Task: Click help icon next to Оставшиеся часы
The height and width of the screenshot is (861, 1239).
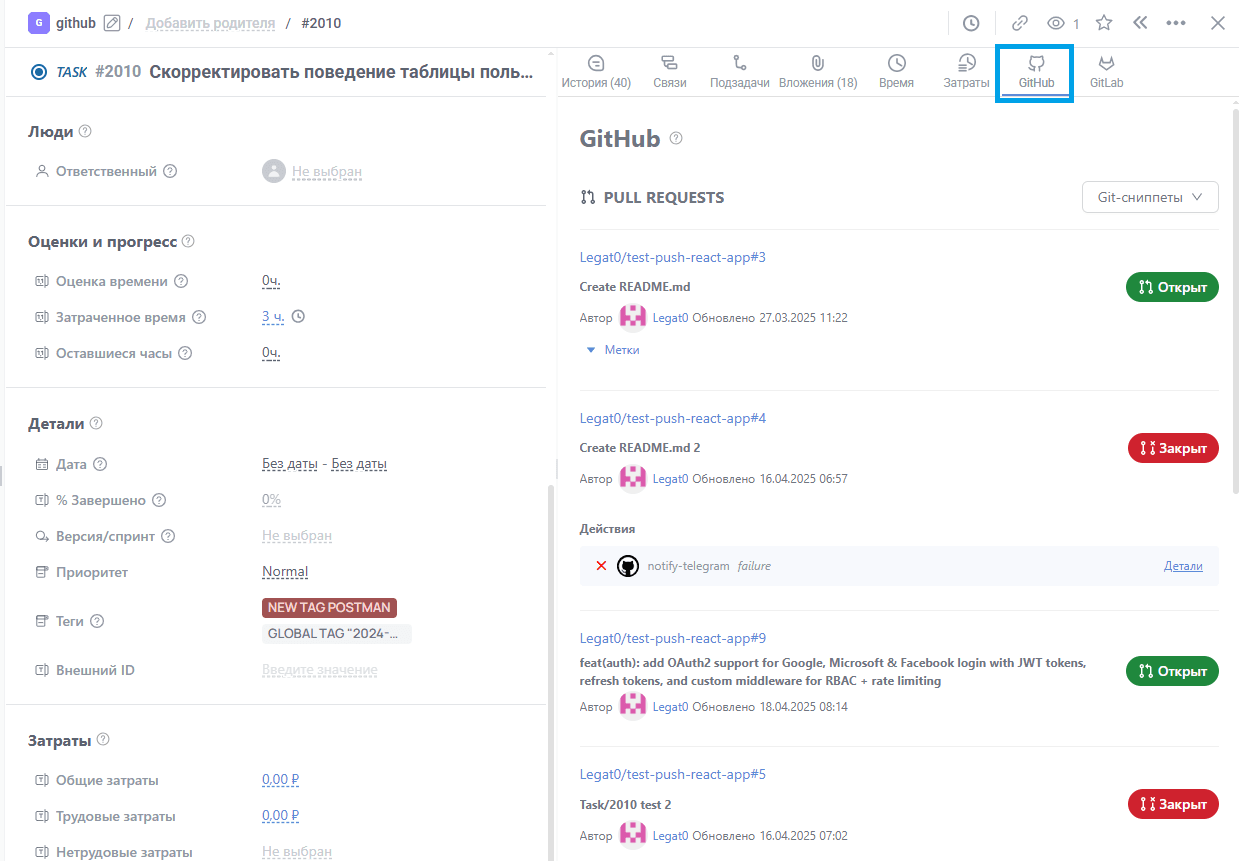Action: coord(185,353)
